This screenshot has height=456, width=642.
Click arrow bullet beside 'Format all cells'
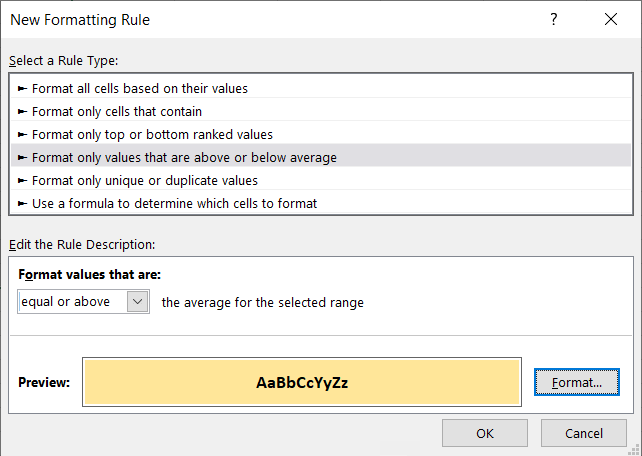pyautogui.click(x=23, y=88)
